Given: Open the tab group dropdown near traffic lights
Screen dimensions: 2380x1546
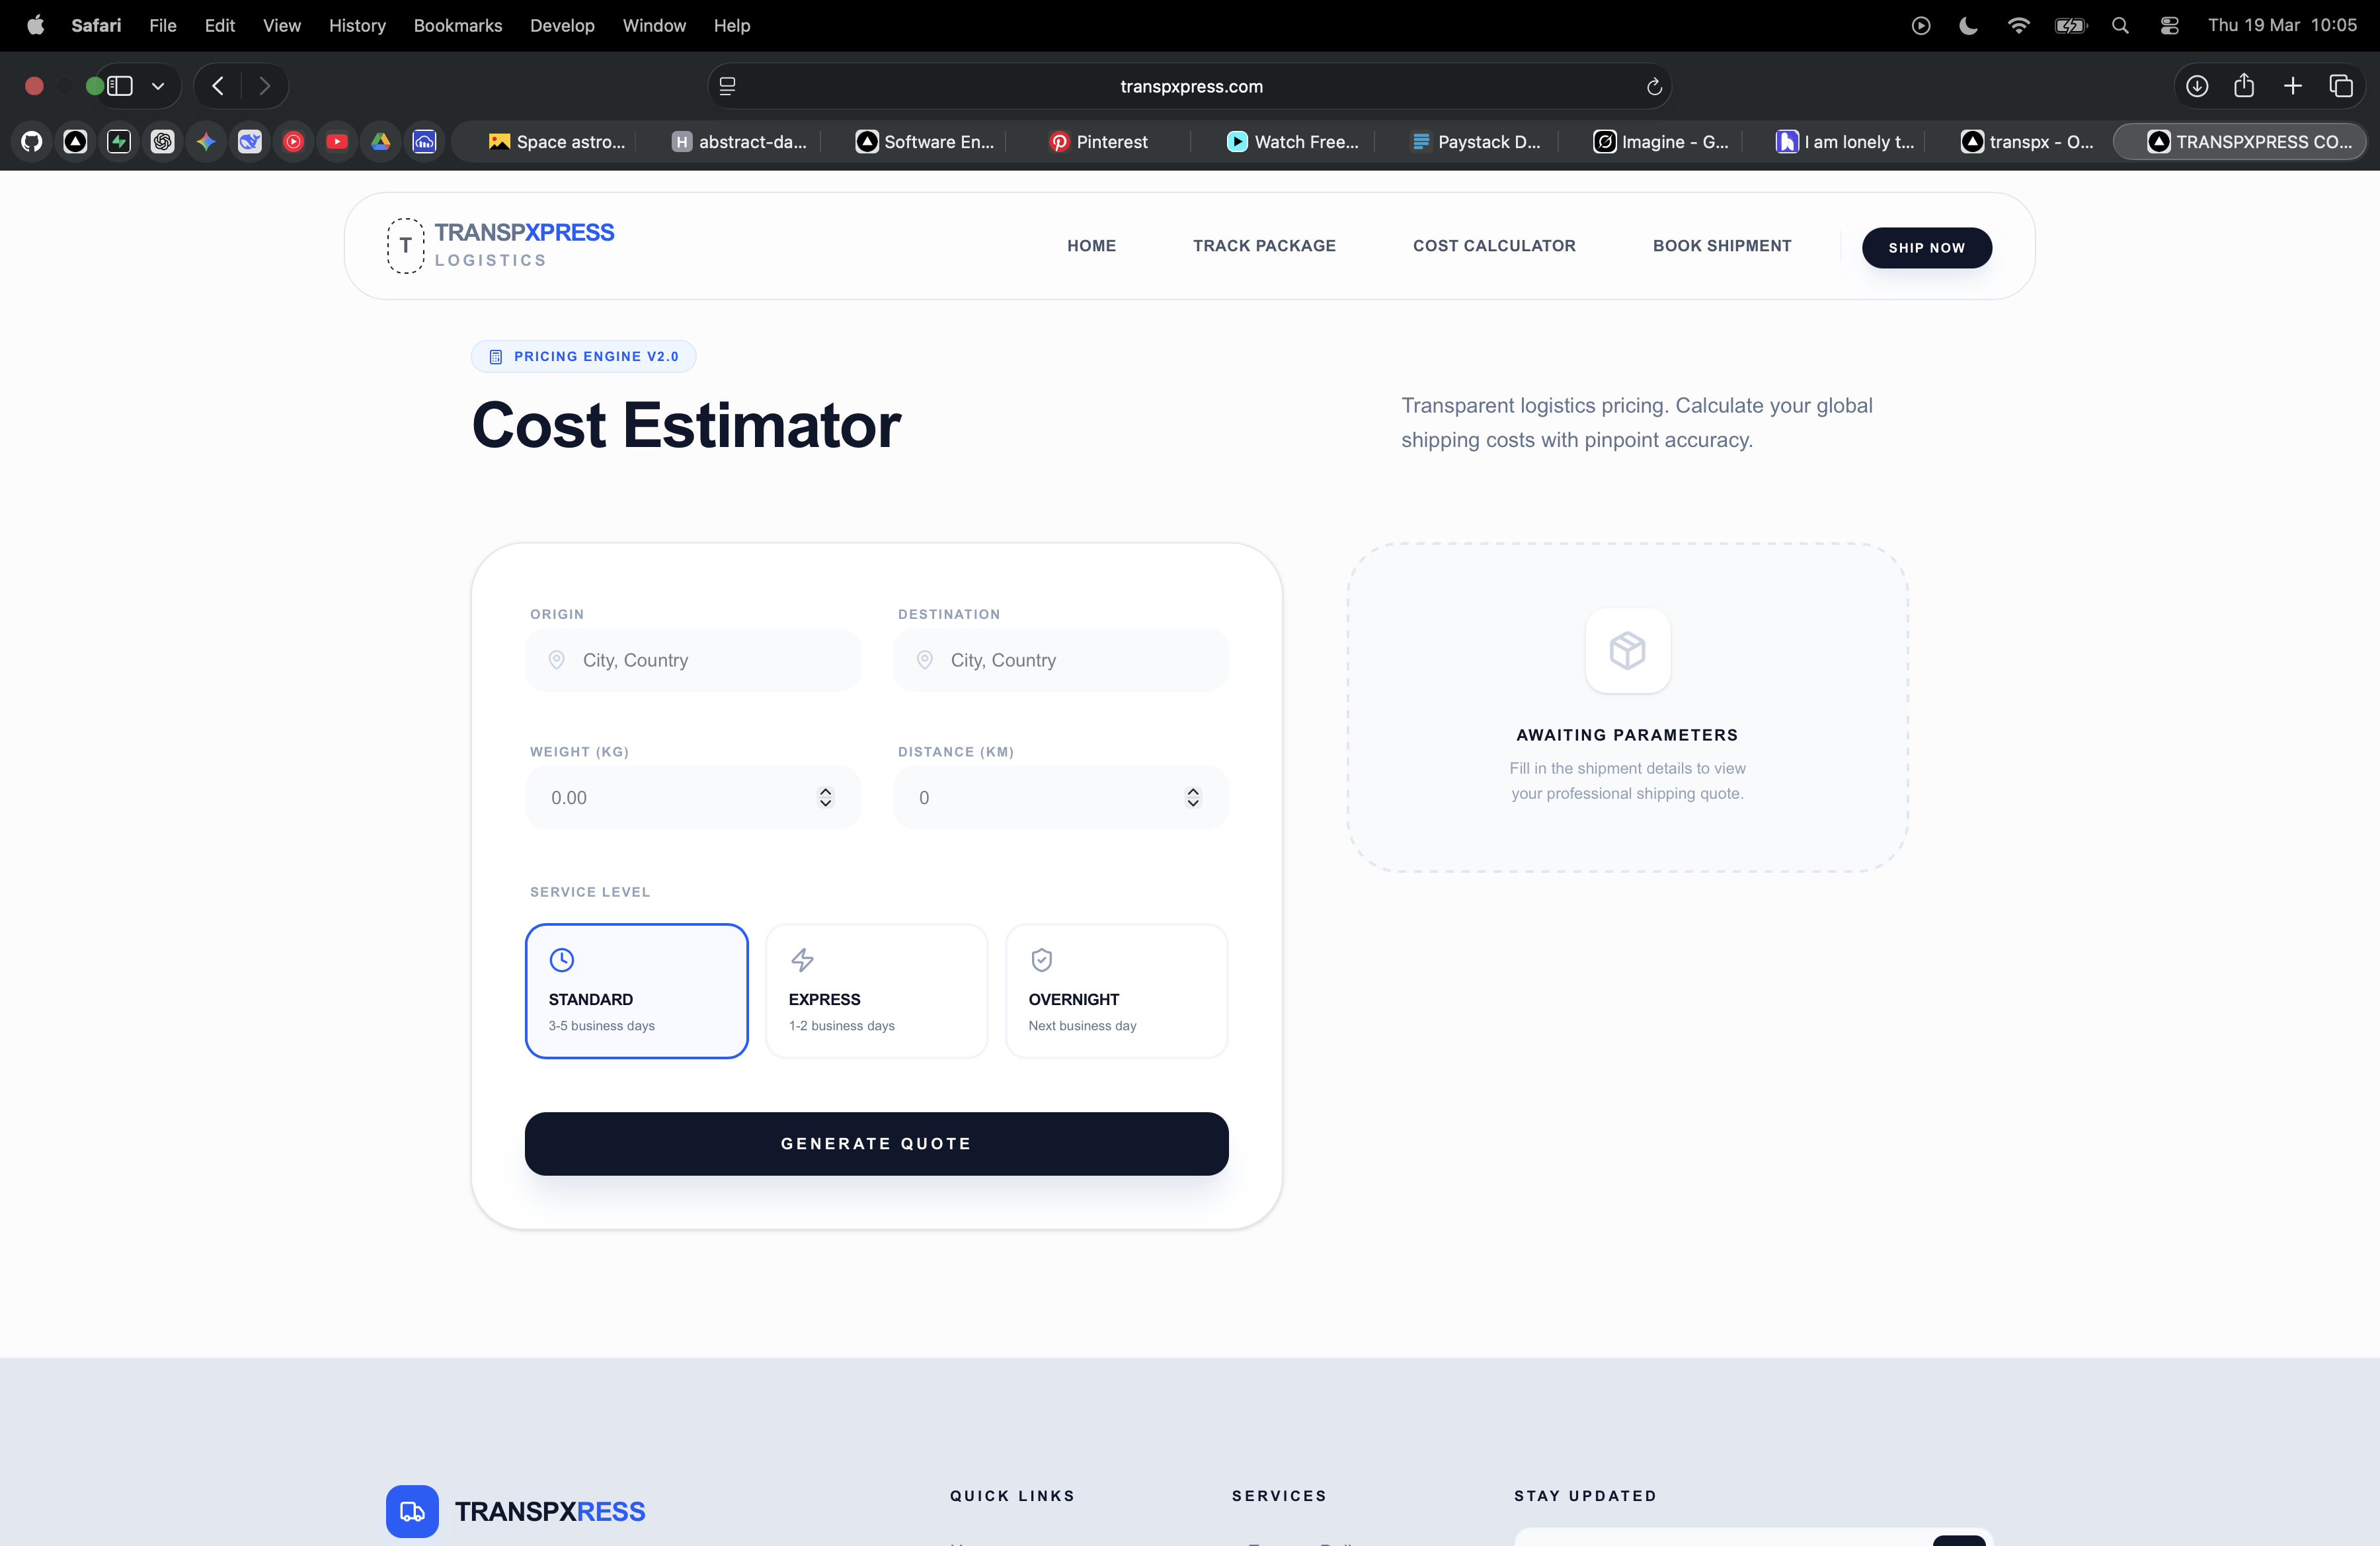Looking at the screenshot, I should 157,86.
